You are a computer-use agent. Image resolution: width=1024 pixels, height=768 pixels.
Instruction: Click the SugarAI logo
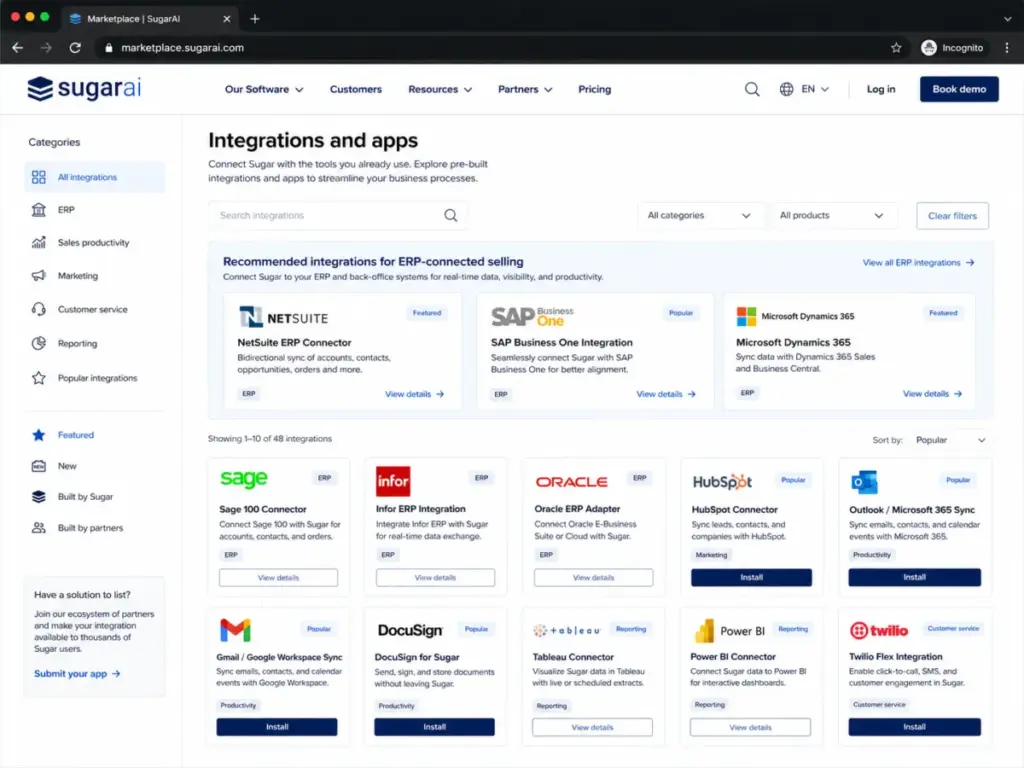coord(84,89)
